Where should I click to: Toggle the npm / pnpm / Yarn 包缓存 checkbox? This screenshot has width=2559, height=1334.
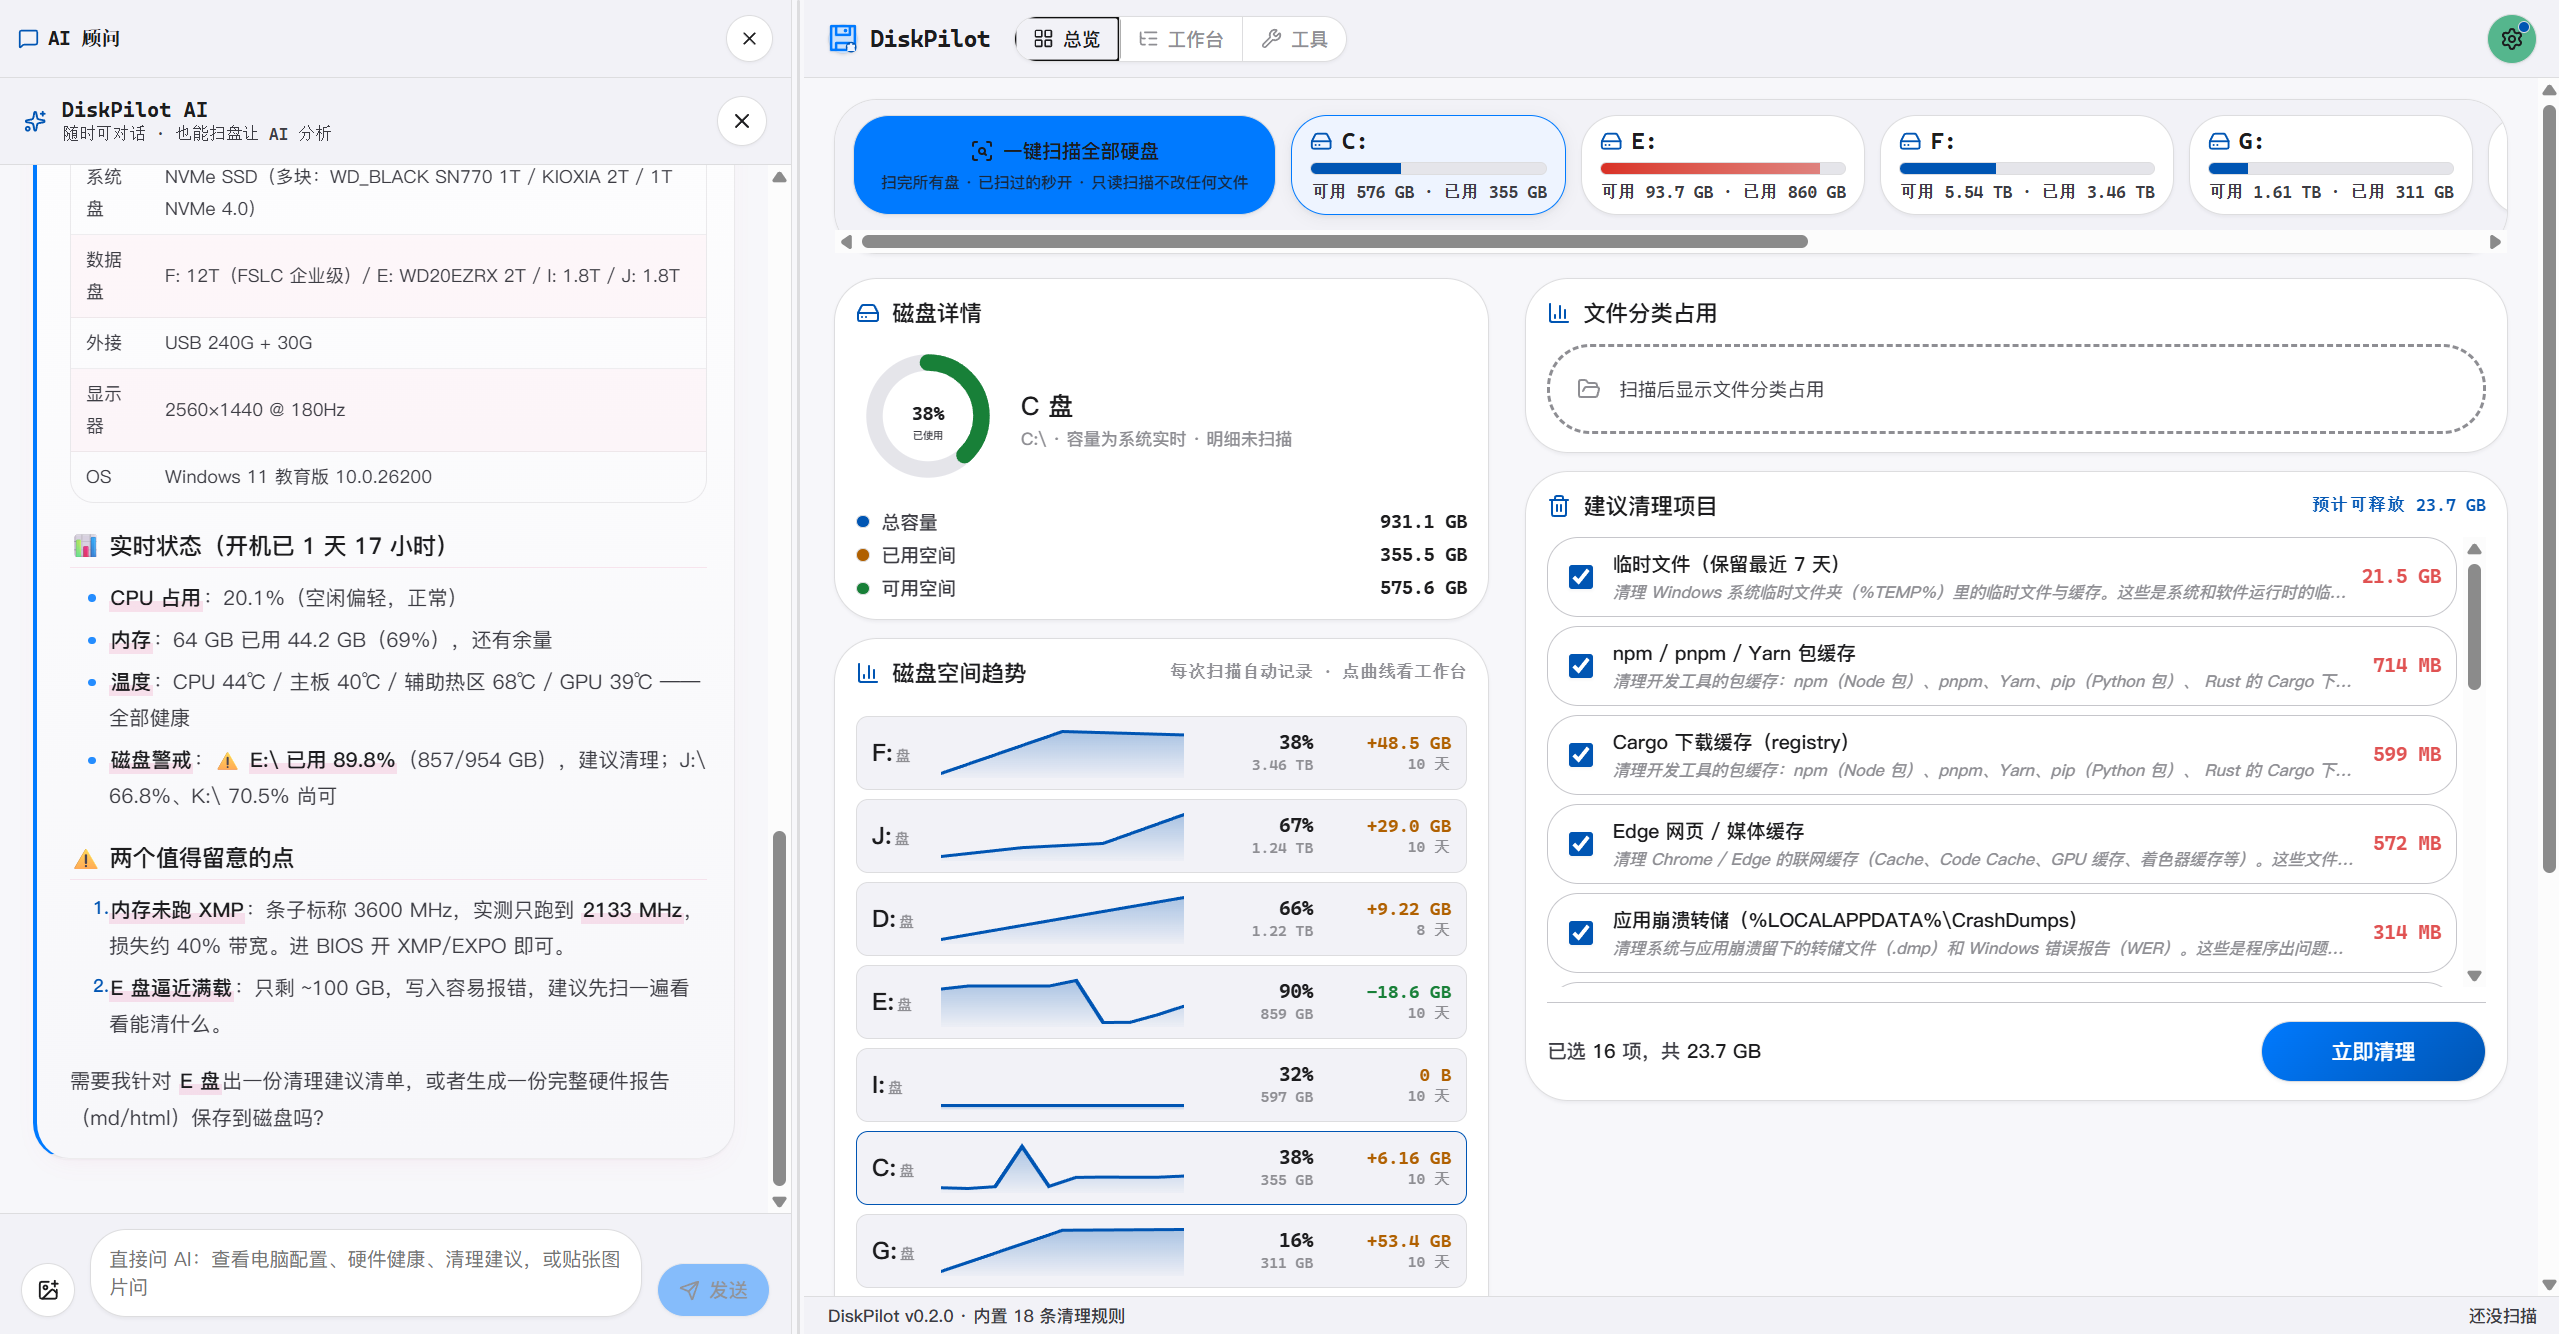pos(1581,666)
